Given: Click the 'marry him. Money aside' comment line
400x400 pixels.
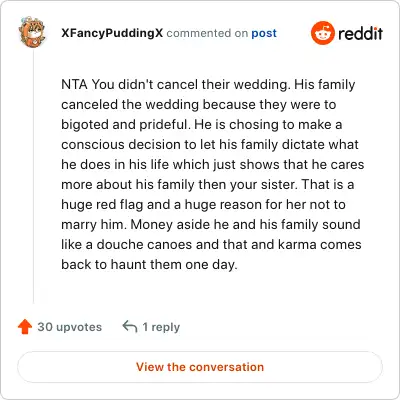Looking at the screenshot, I should pos(211,225).
